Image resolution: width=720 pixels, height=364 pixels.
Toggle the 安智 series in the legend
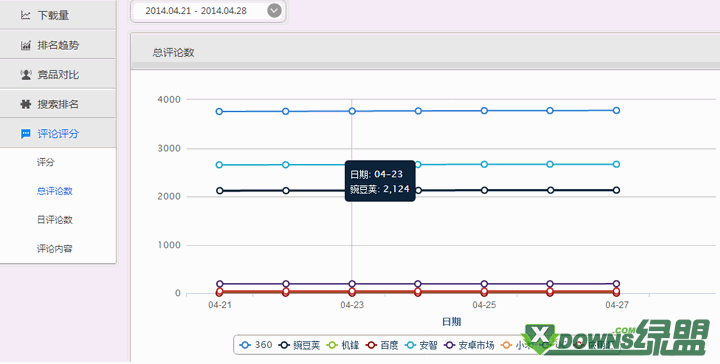coord(421,345)
